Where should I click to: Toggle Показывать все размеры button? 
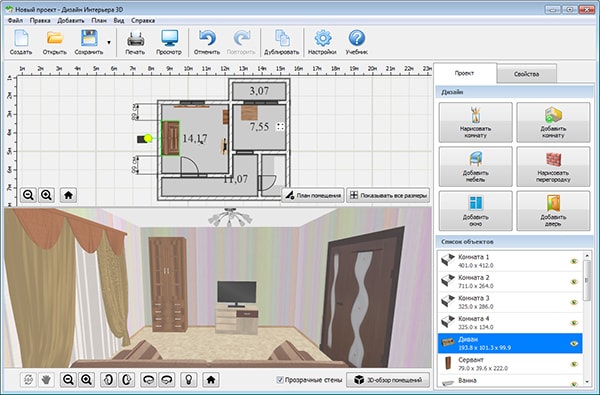[x=388, y=195]
